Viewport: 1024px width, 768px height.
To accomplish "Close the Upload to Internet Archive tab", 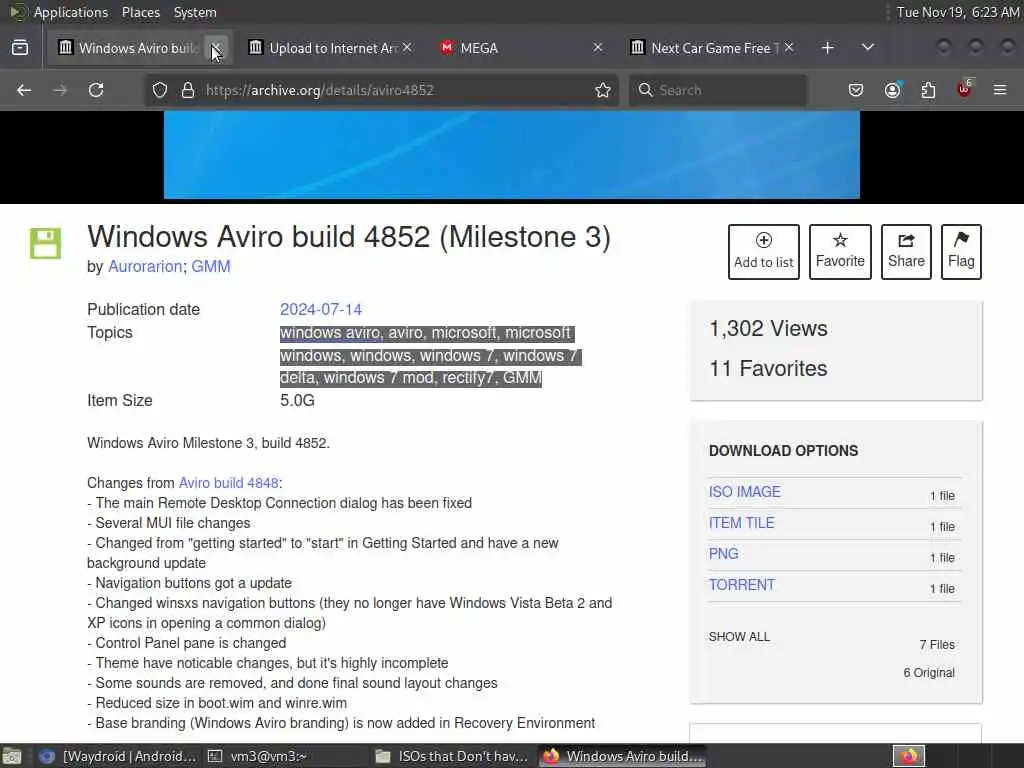I will (407, 47).
